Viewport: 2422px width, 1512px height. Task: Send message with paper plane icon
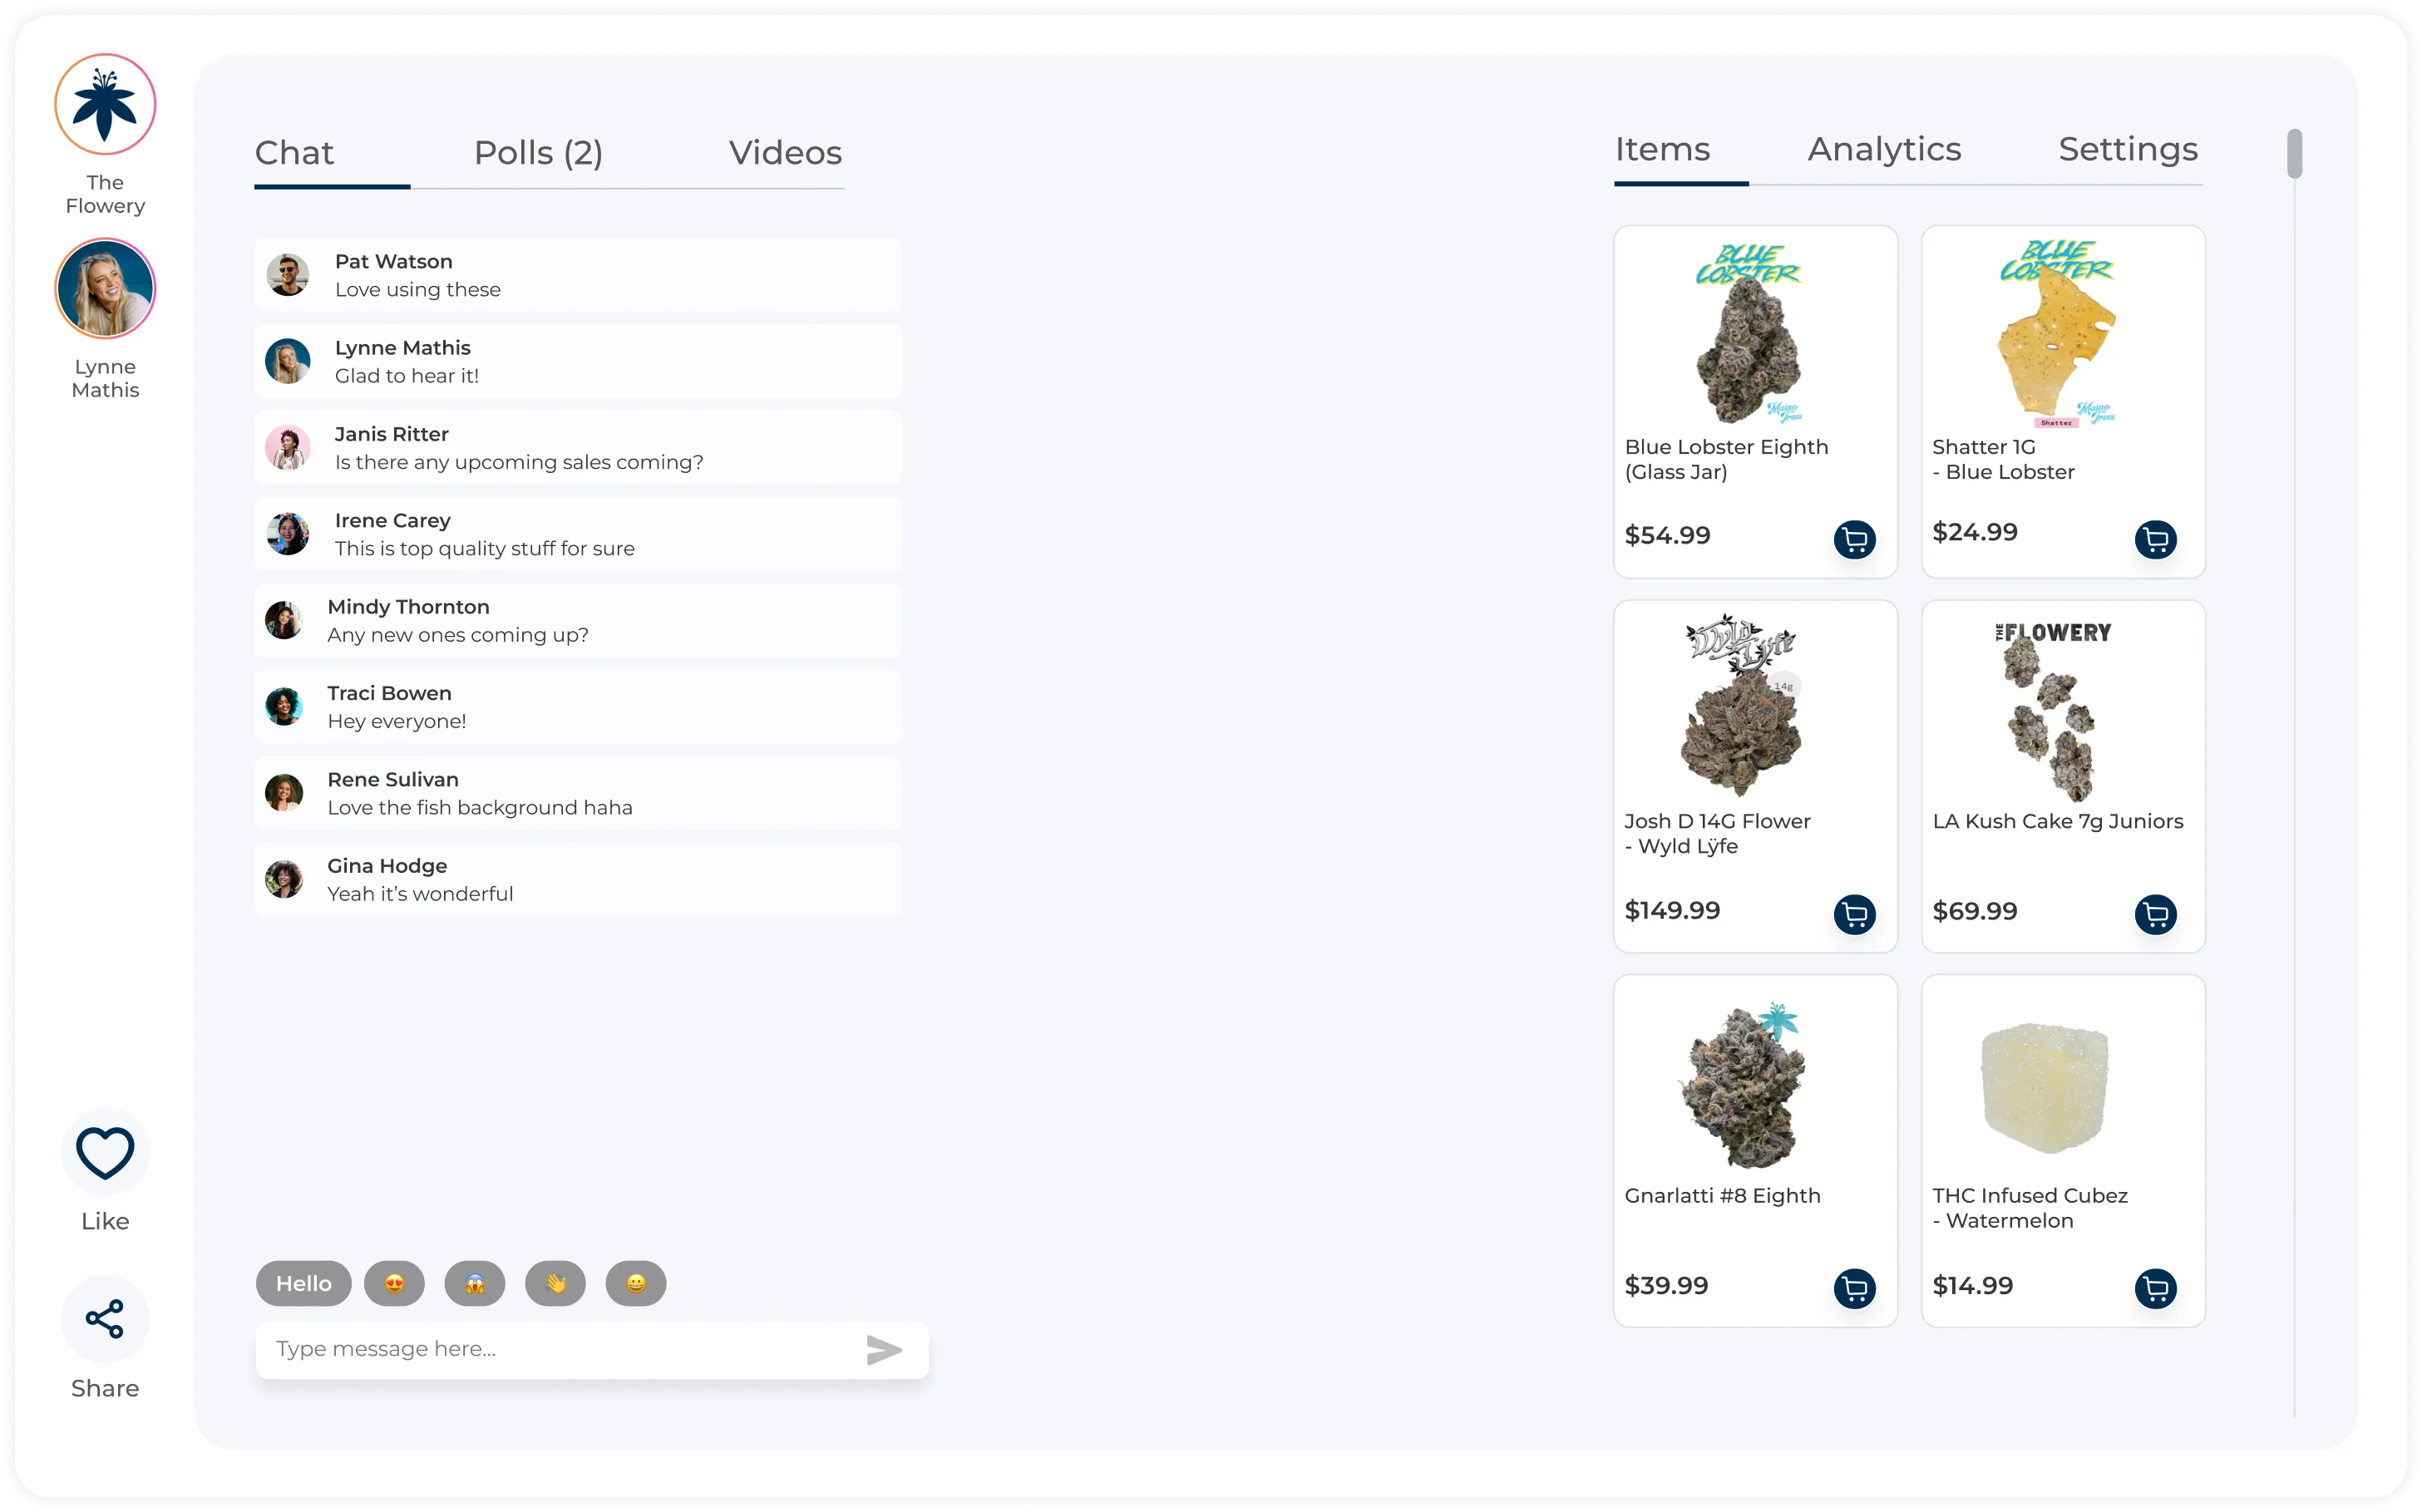click(883, 1350)
